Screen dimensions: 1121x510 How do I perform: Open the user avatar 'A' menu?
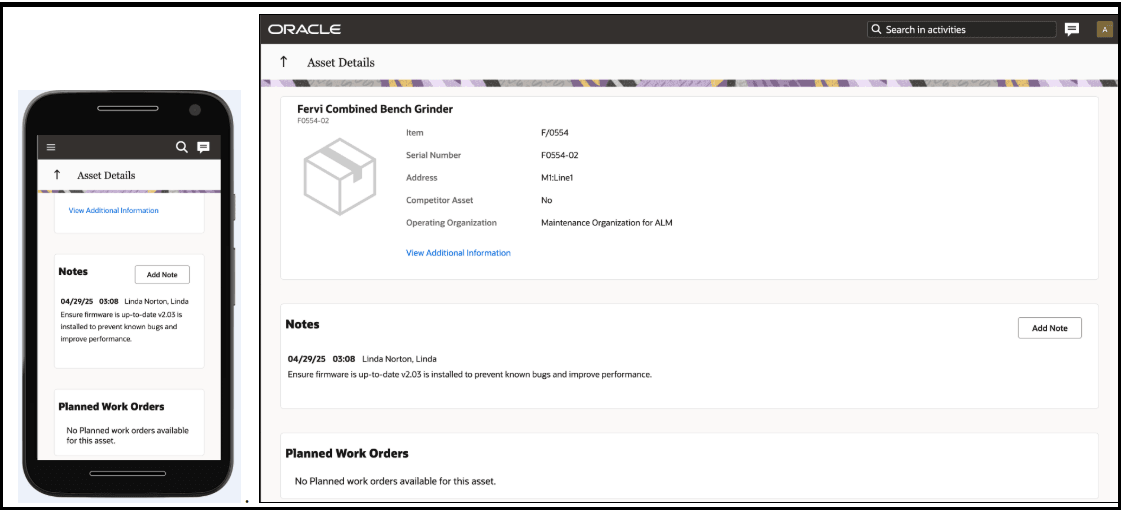point(1105,29)
